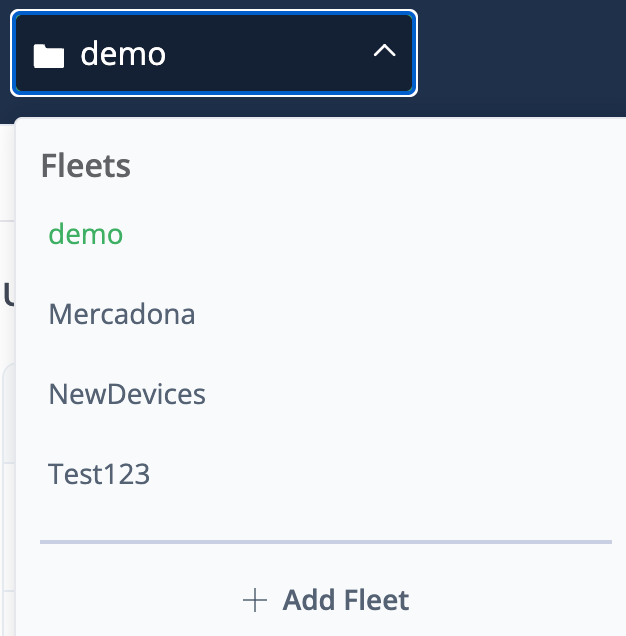Viewport: 626px width, 636px height.
Task: Click the divider line above Add Fleet
Action: [325, 542]
